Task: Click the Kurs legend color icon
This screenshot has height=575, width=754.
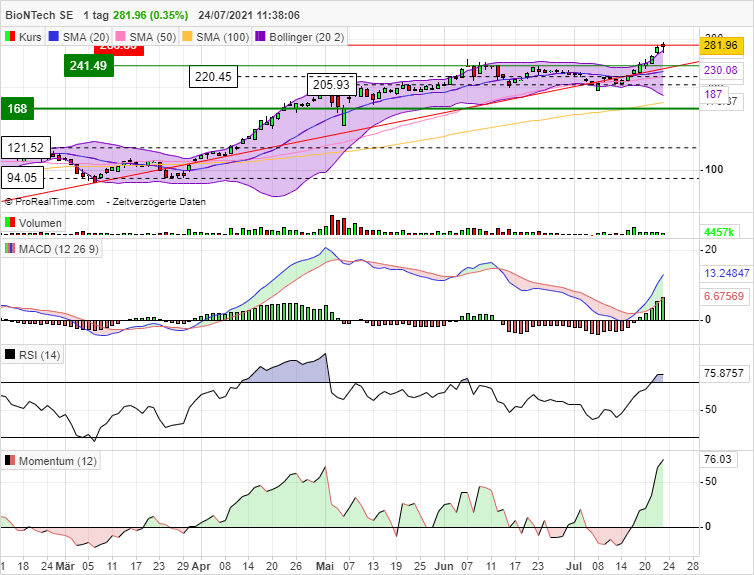Action: 10,37
